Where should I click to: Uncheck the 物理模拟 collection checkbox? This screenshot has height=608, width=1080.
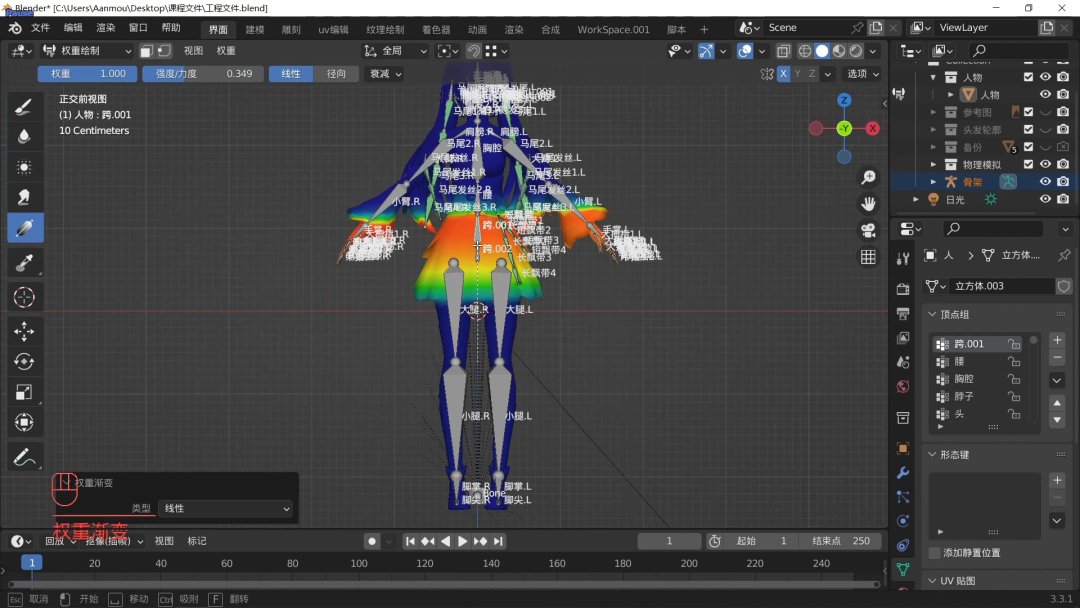click(x=1028, y=164)
